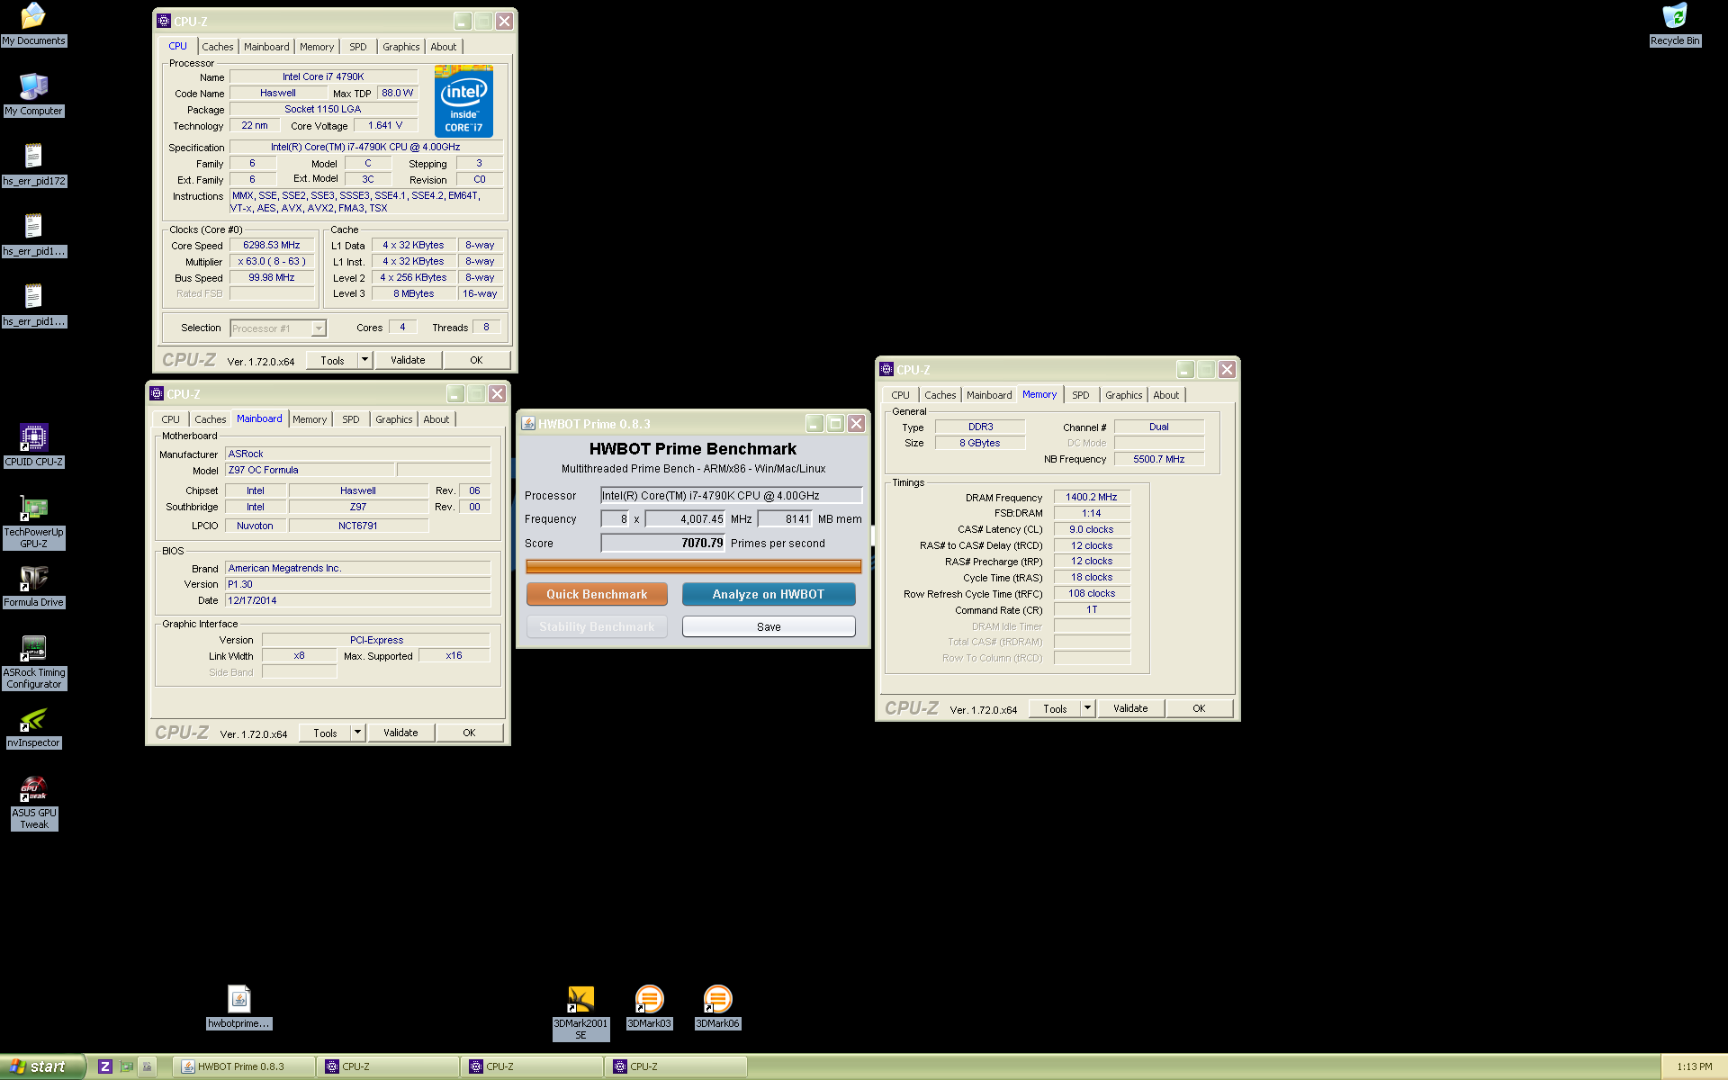The height and width of the screenshot is (1080, 1728).
Task: Click Validate in CPU-Z CPU window
Action: pos(408,360)
